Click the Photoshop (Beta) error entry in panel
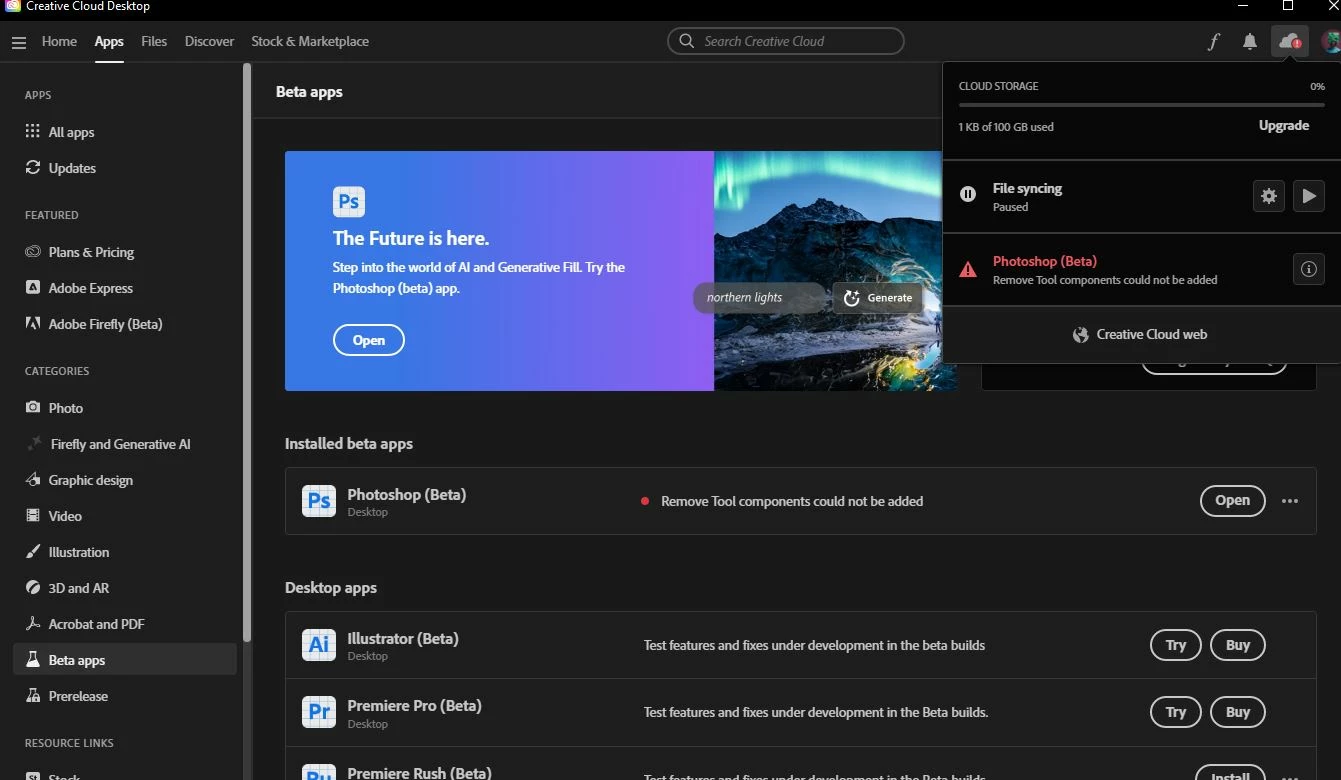1341x780 pixels. pos(1141,270)
